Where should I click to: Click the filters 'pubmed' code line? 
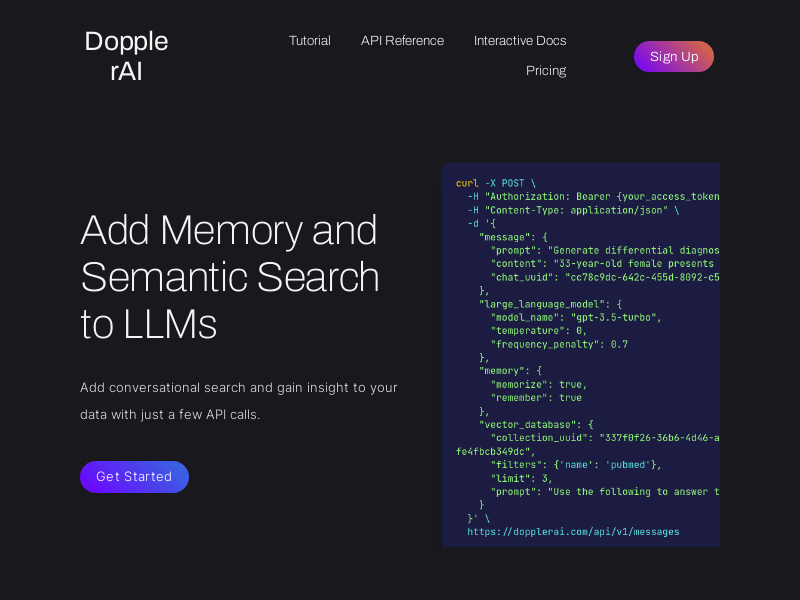tap(576, 465)
